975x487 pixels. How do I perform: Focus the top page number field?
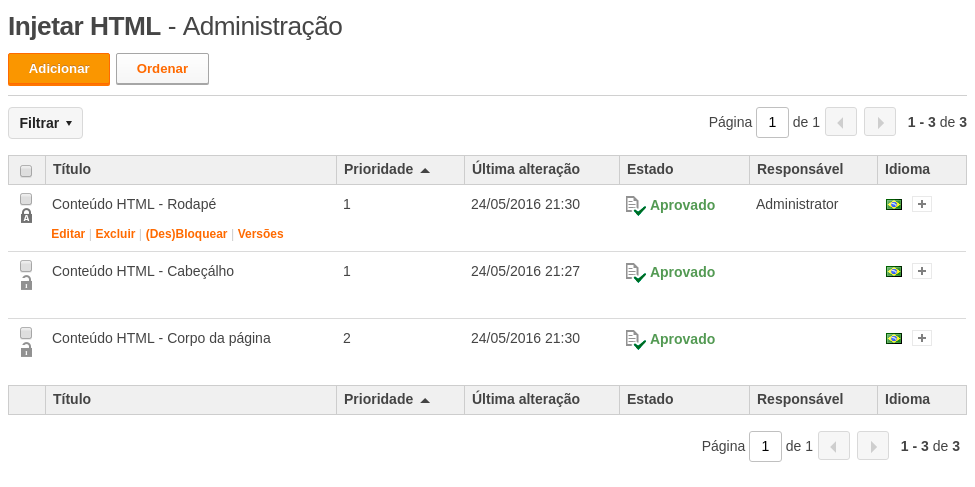[772, 123]
